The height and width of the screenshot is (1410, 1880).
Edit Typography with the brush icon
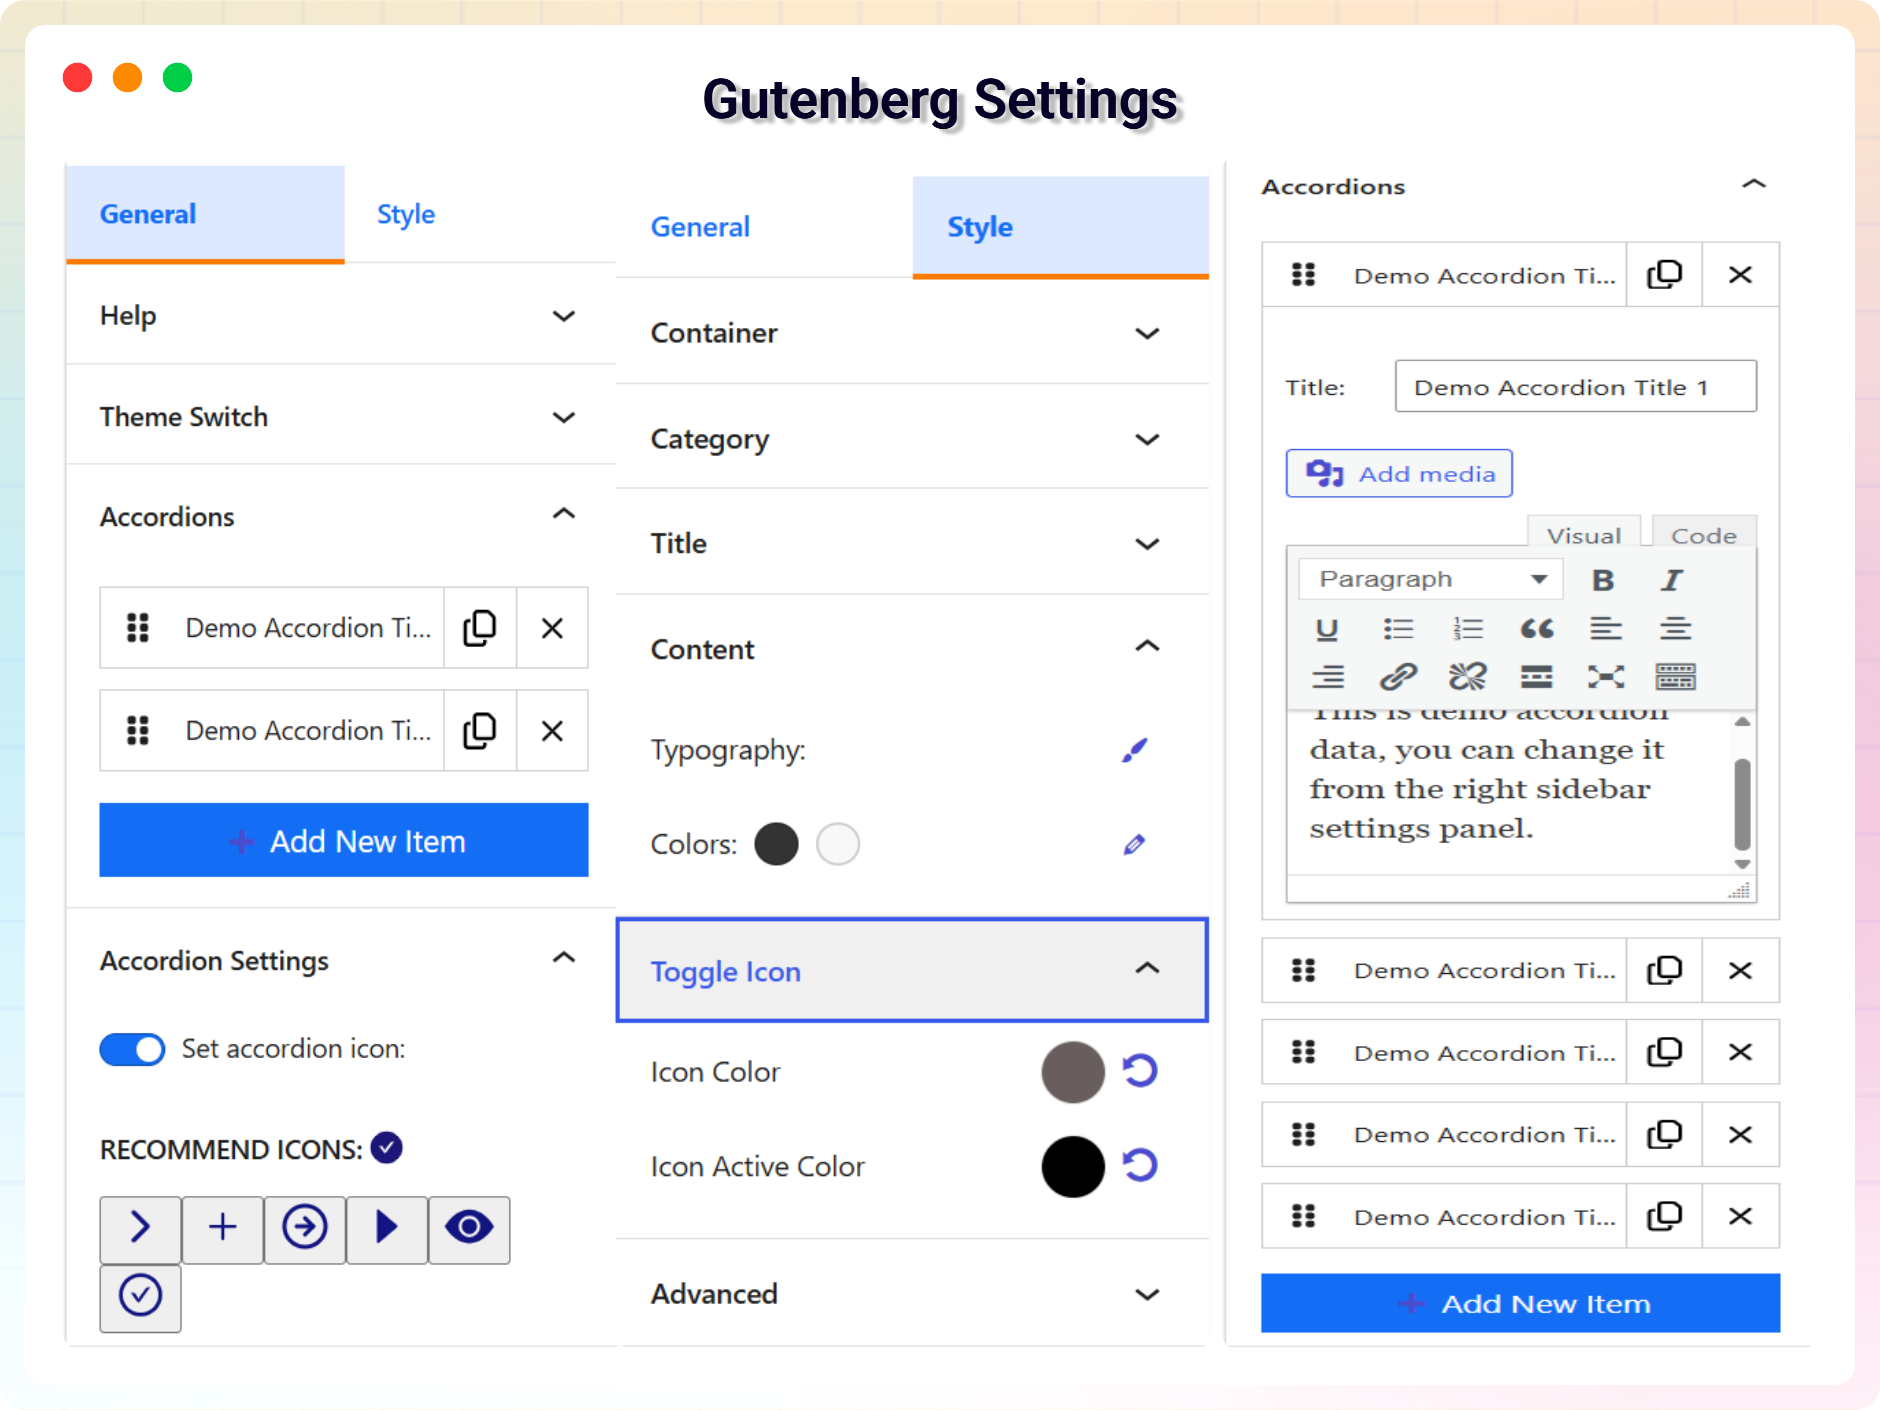[x=1134, y=750]
